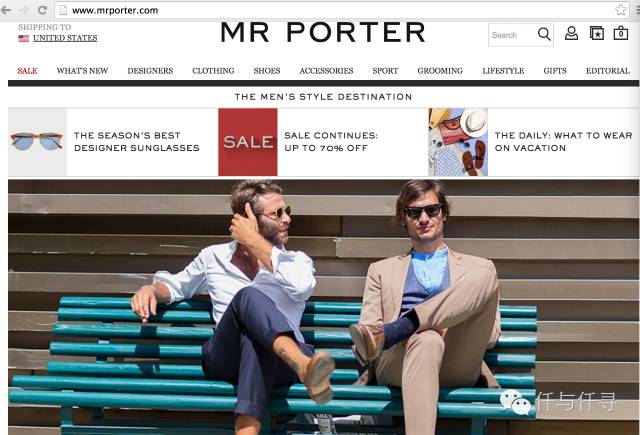The width and height of the screenshot is (640, 435).
Task: Open season's best designer sunglasses link
Action: click(137, 142)
